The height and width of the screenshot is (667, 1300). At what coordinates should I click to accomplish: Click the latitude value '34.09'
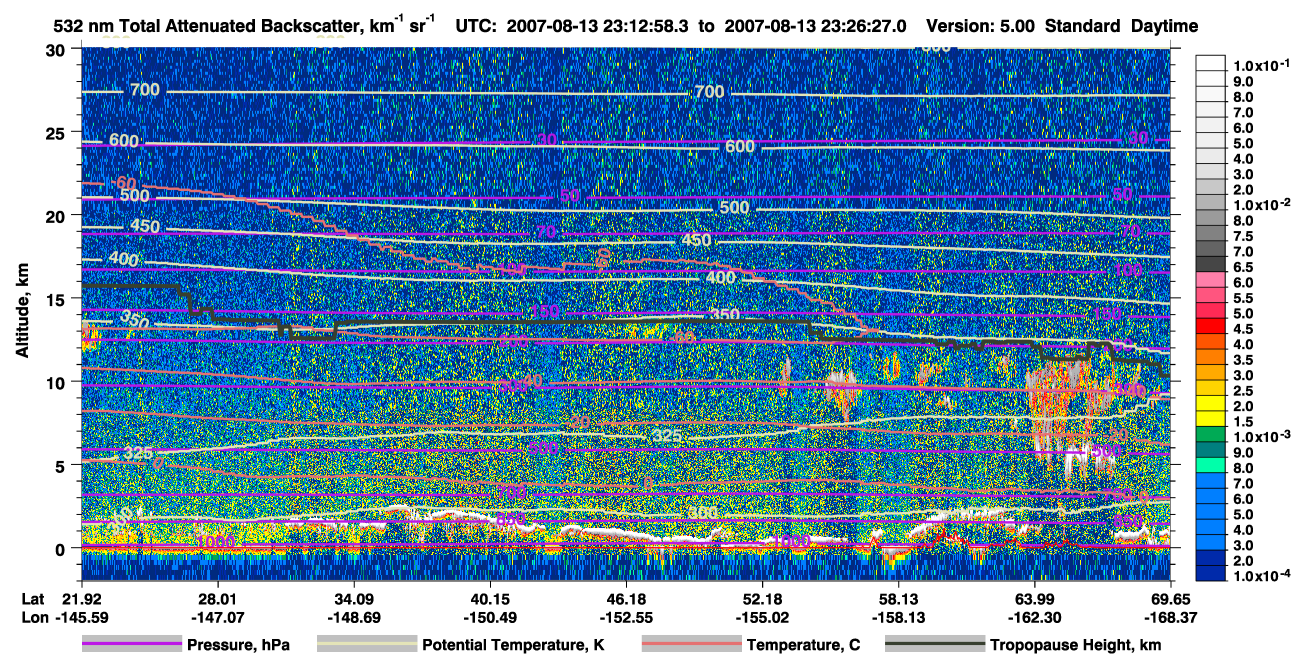click(353, 598)
